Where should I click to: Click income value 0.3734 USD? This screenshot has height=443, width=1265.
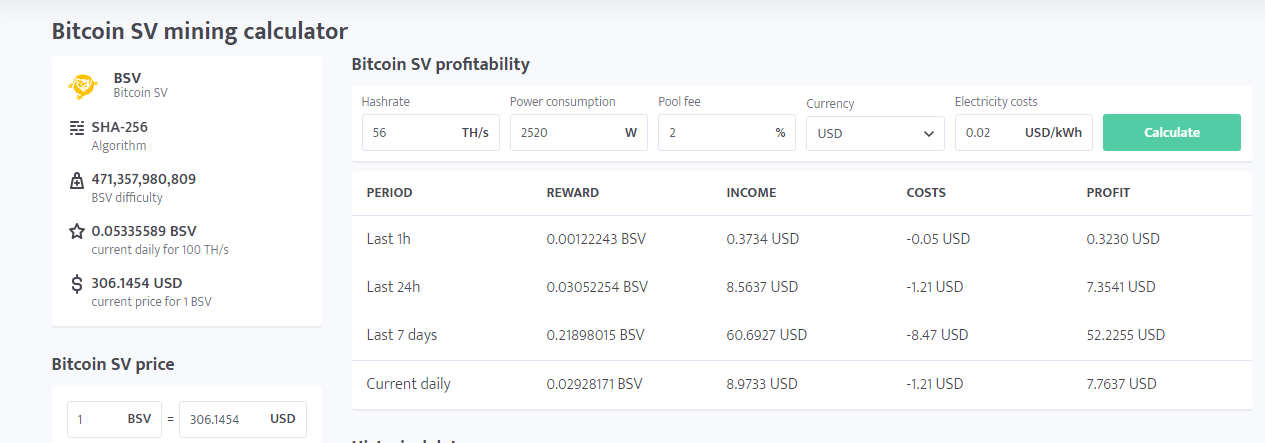tap(763, 239)
